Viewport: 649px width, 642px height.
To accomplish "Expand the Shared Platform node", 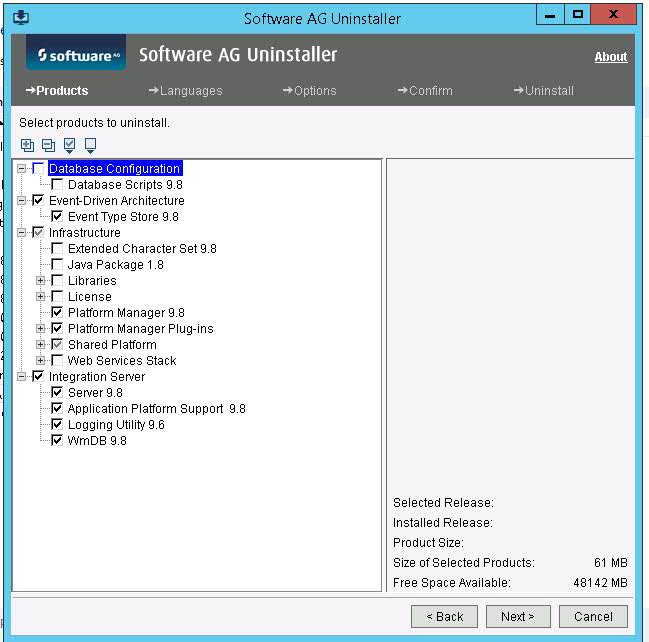I will click(x=41, y=344).
